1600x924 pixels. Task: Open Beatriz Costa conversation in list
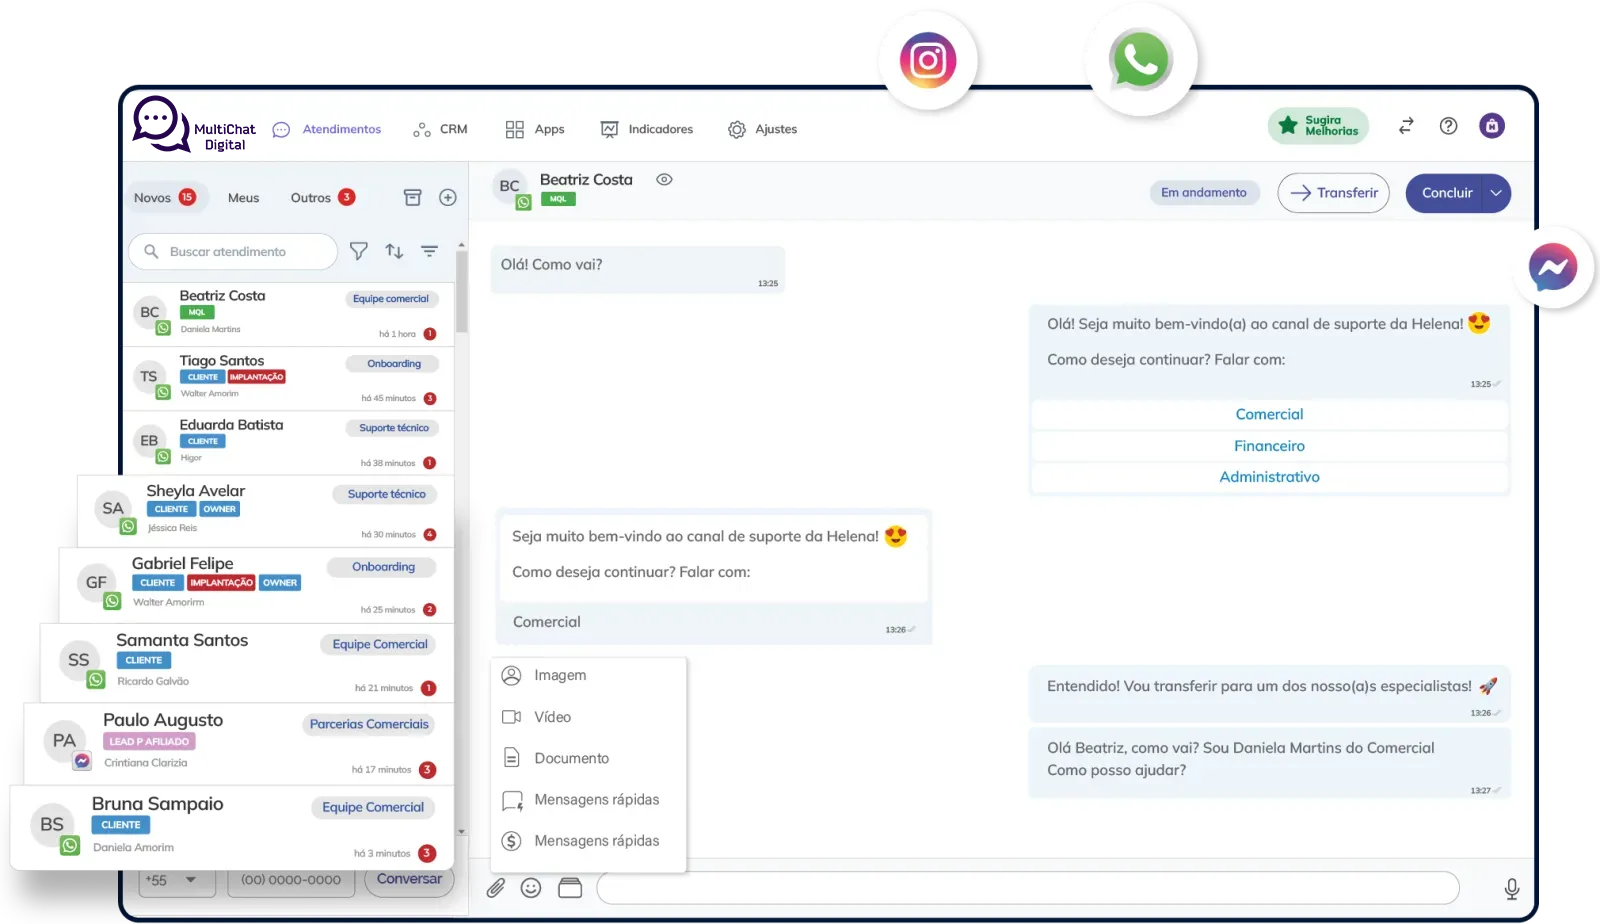tap(288, 314)
